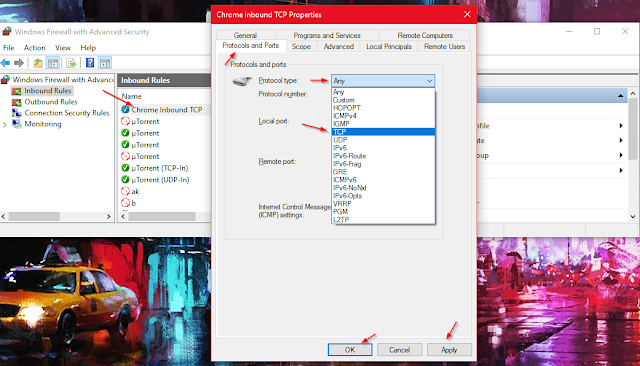Viewport: 640px width, 366px height.
Task: Expand the submenu arrow on the 'ate' action row
Action: [x=621, y=140]
